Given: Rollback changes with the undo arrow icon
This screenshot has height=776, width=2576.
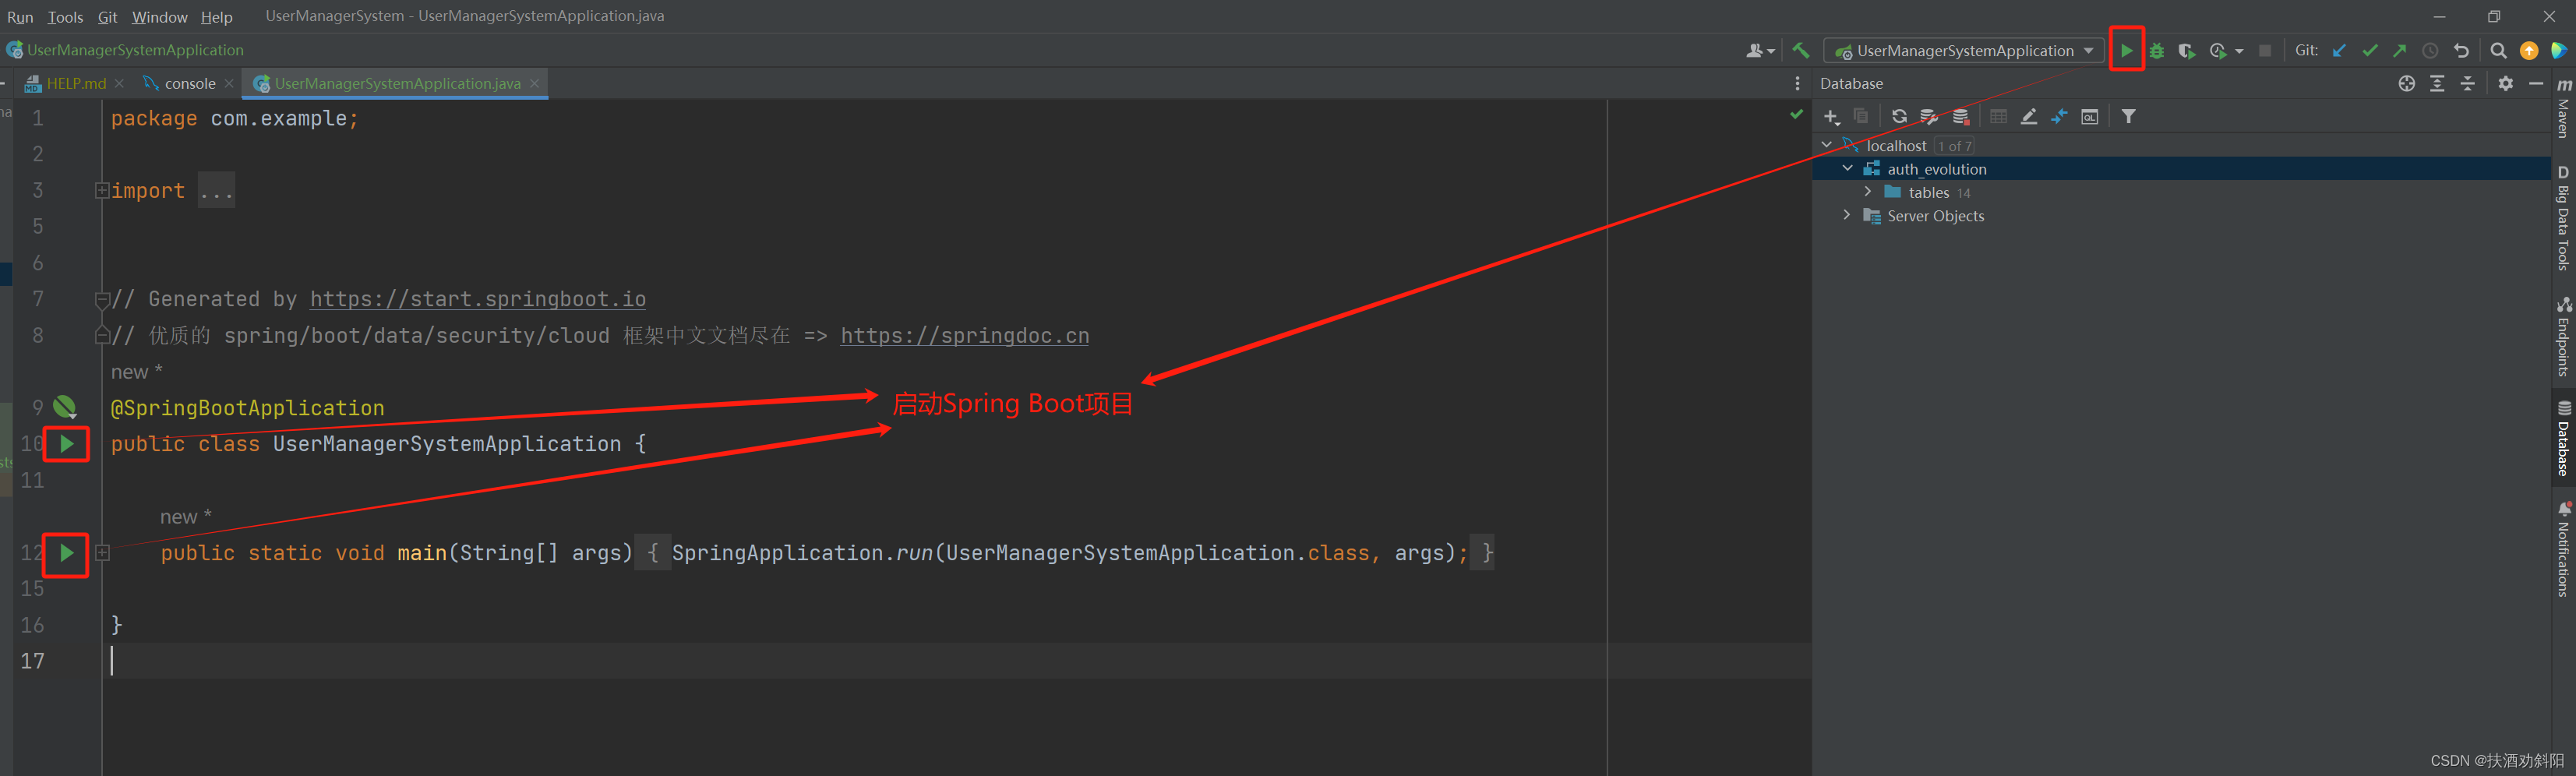Looking at the screenshot, I should pos(2461,51).
